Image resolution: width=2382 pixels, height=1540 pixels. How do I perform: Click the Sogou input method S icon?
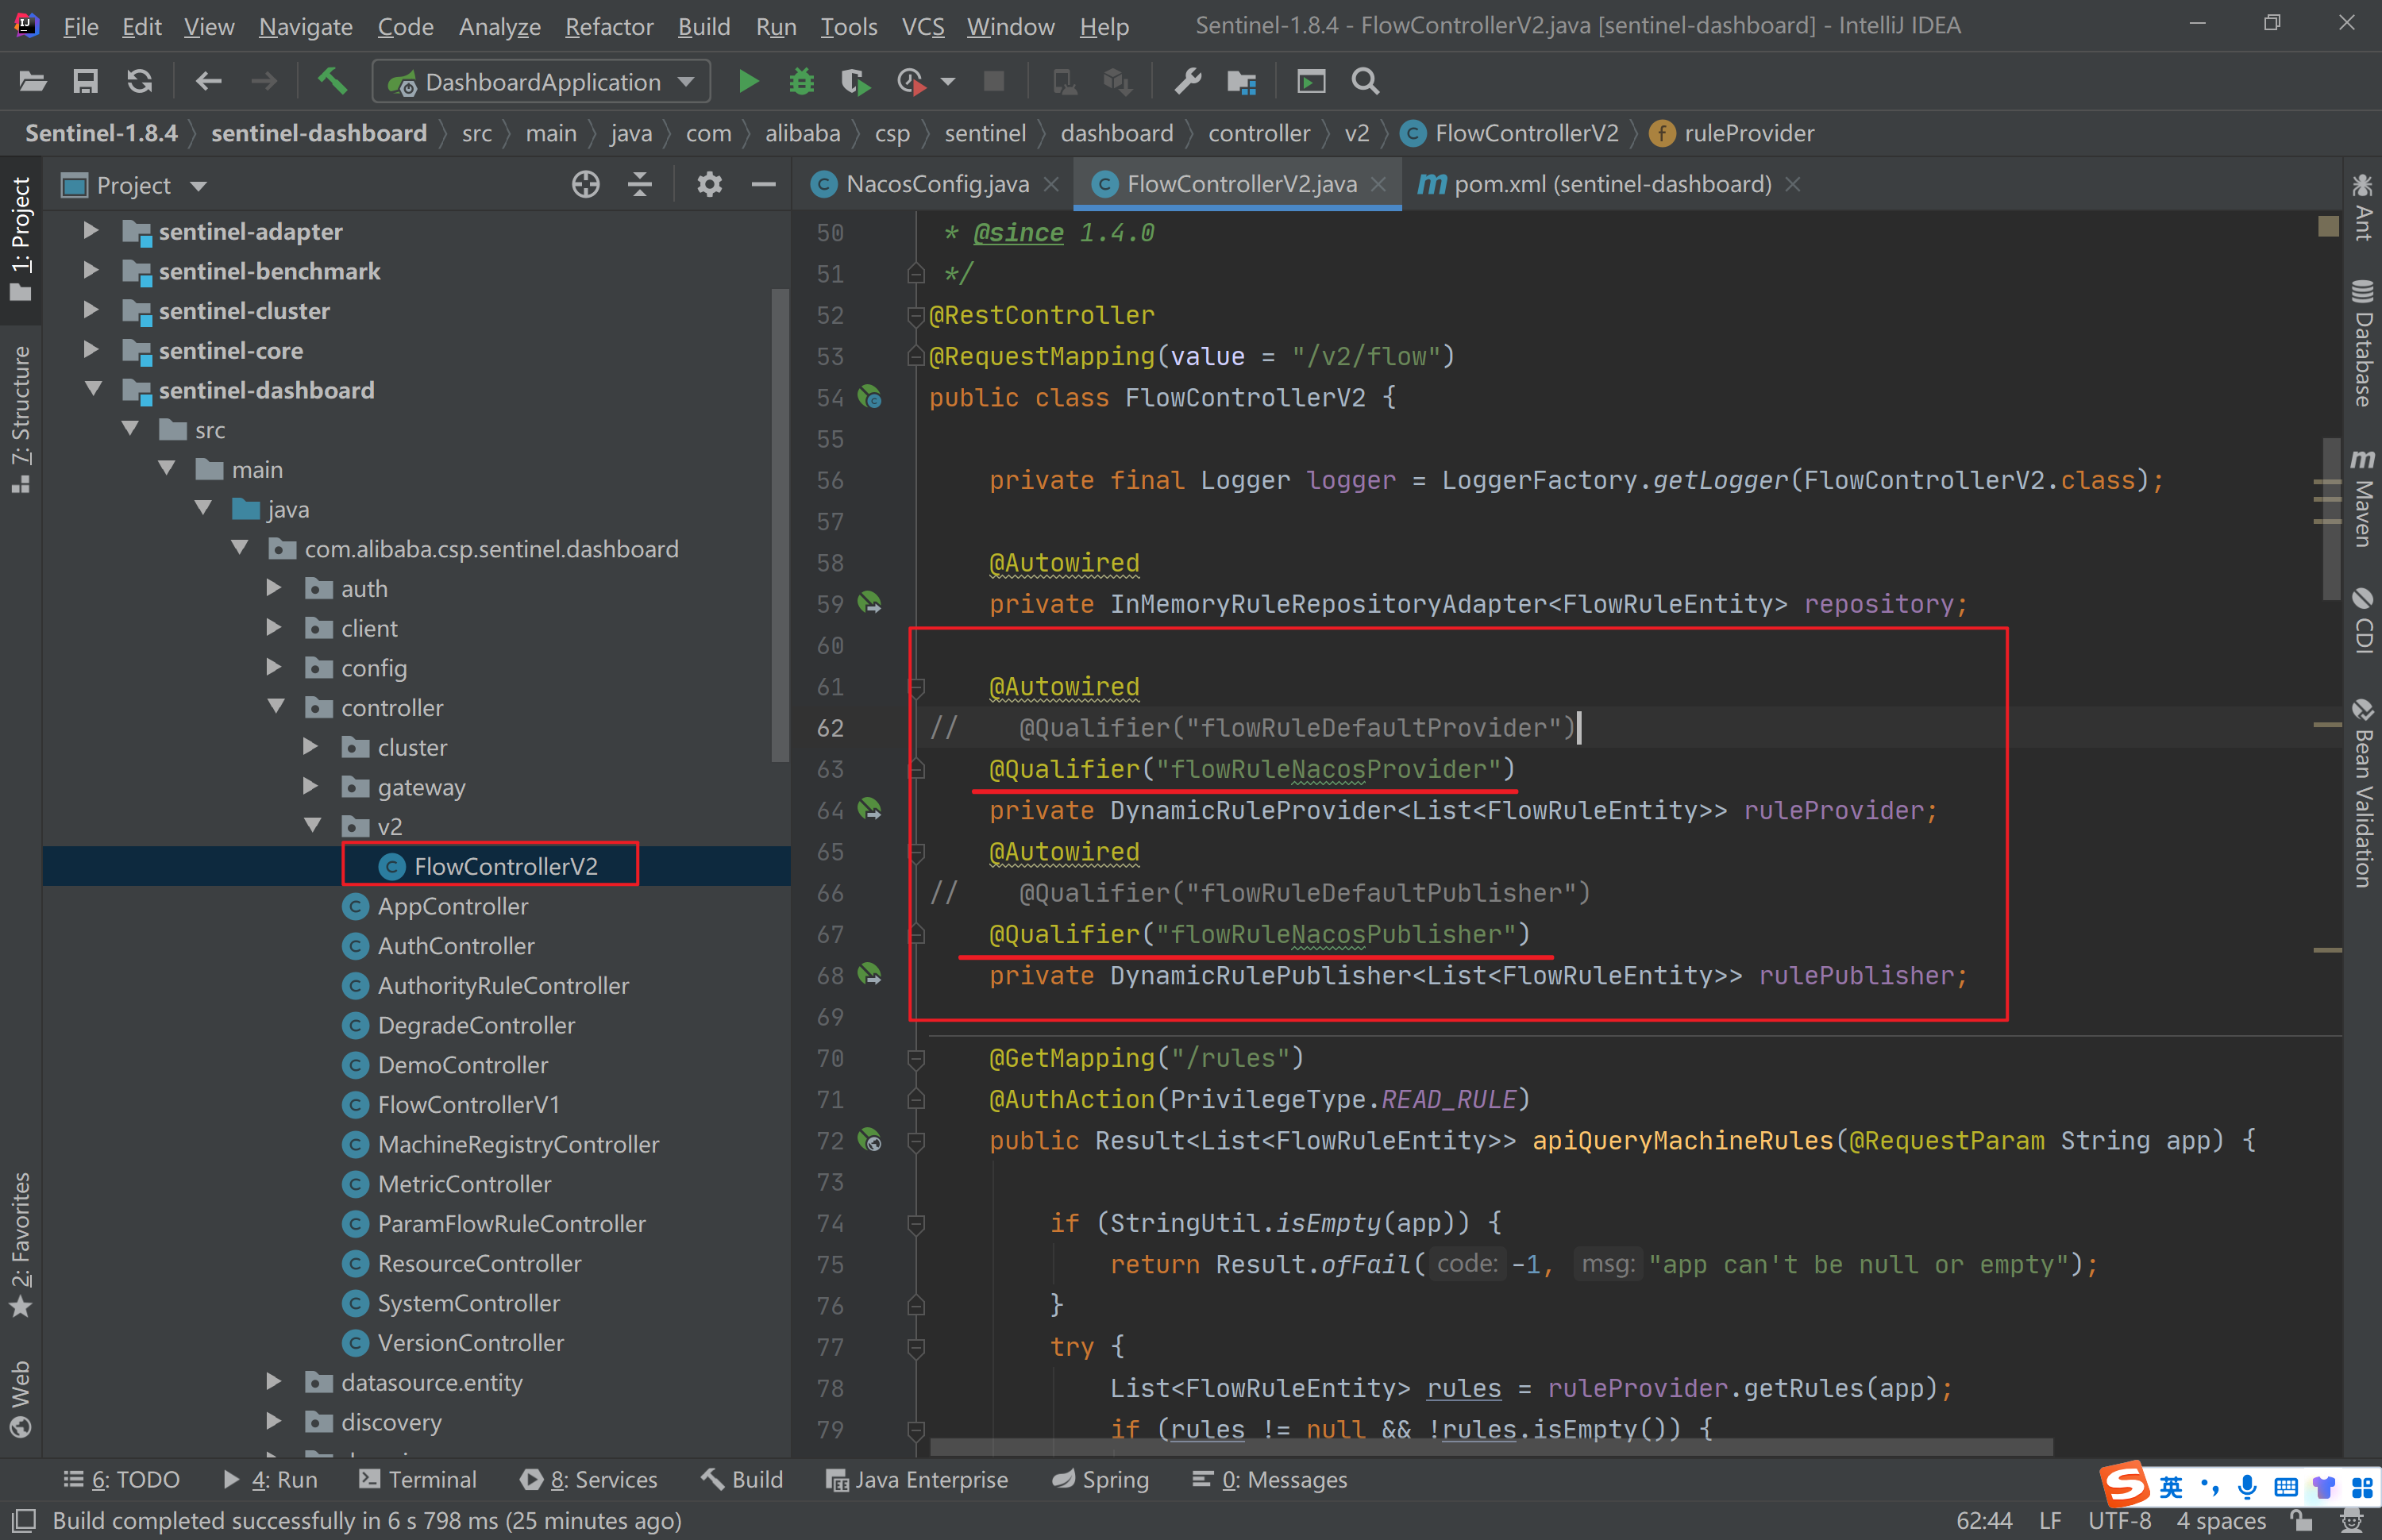[x=2124, y=1485]
